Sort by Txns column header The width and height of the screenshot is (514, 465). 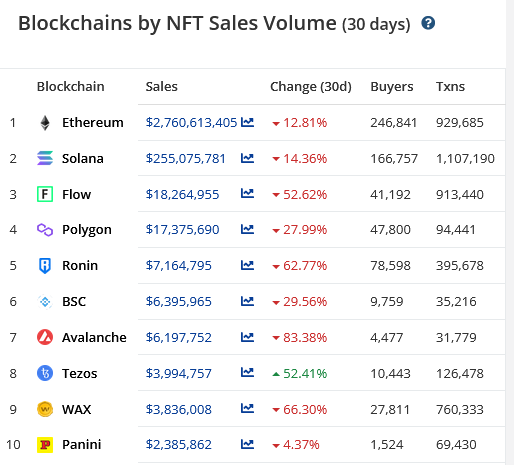point(450,87)
